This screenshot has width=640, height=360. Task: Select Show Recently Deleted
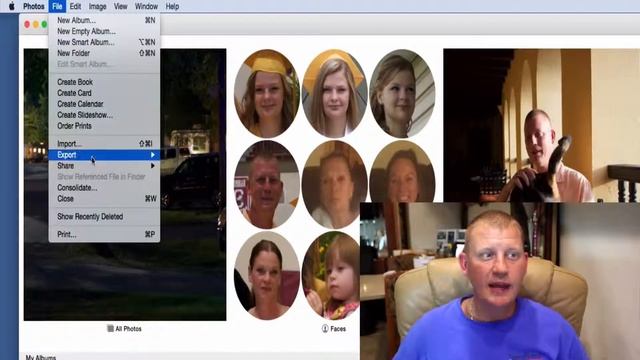pyautogui.click(x=104, y=217)
